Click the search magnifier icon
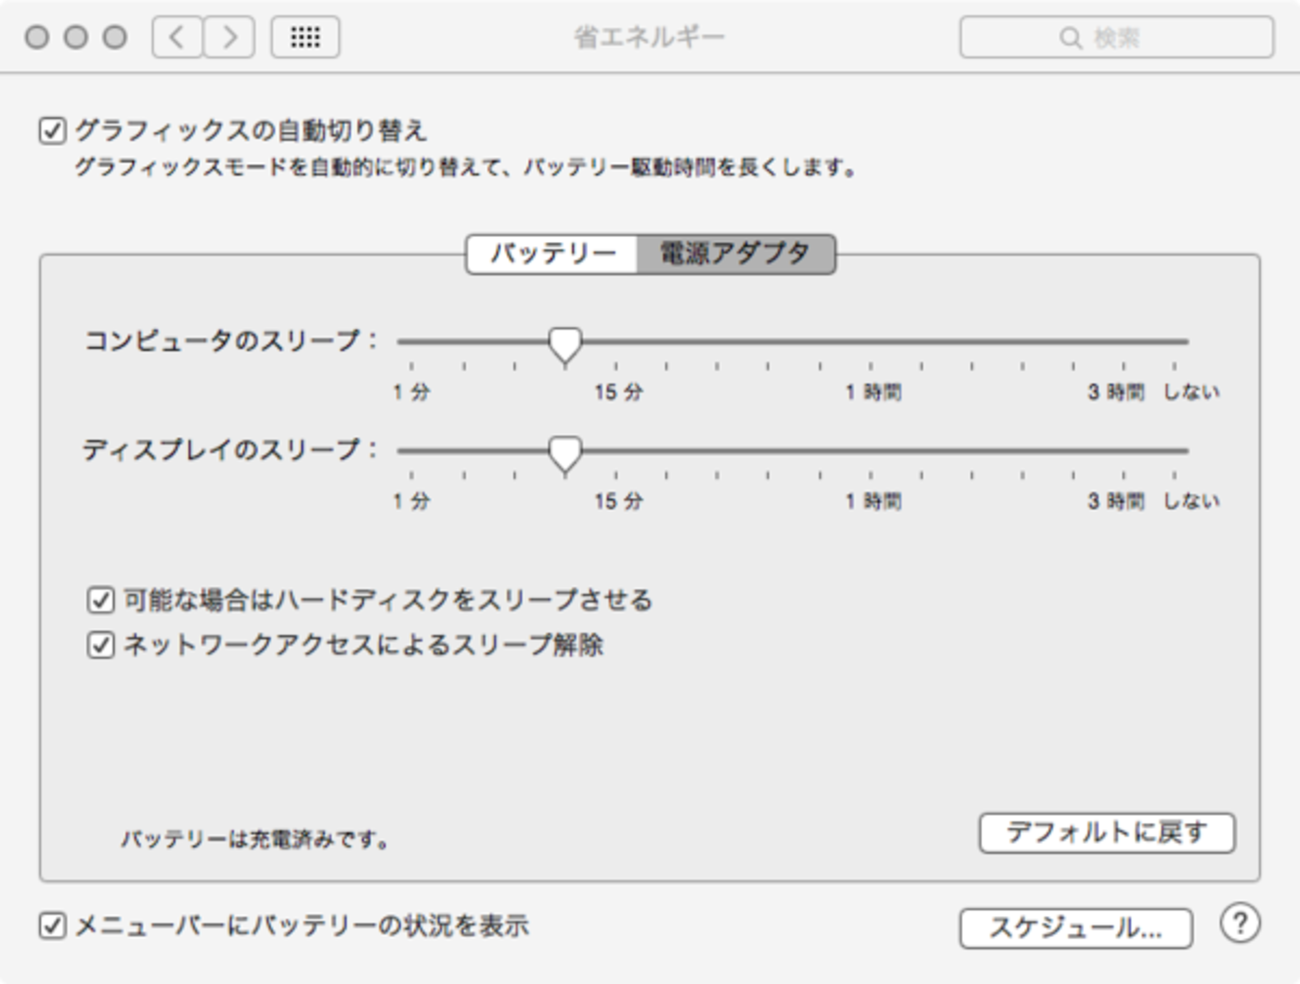This screenshot has height=984, width=1300. (1070, 38)
